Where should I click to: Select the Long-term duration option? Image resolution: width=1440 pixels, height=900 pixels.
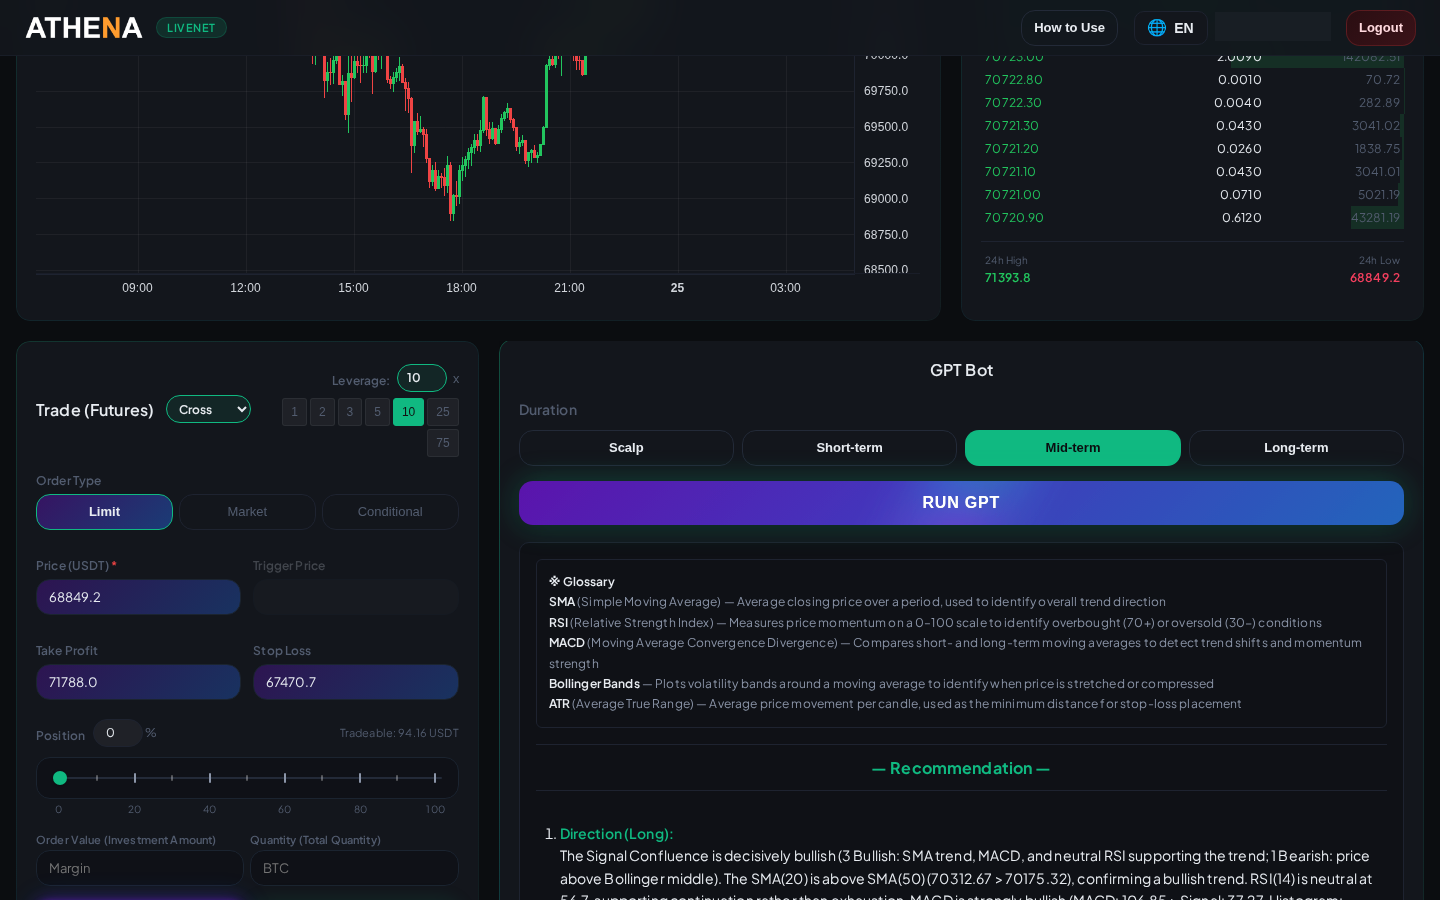click(x=1296, y=448)
